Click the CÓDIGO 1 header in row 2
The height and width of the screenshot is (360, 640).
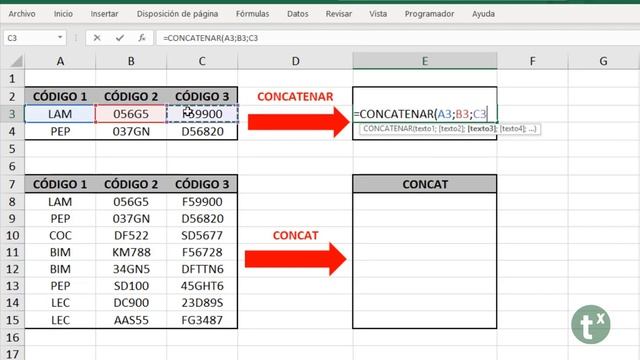pos(60,96)
